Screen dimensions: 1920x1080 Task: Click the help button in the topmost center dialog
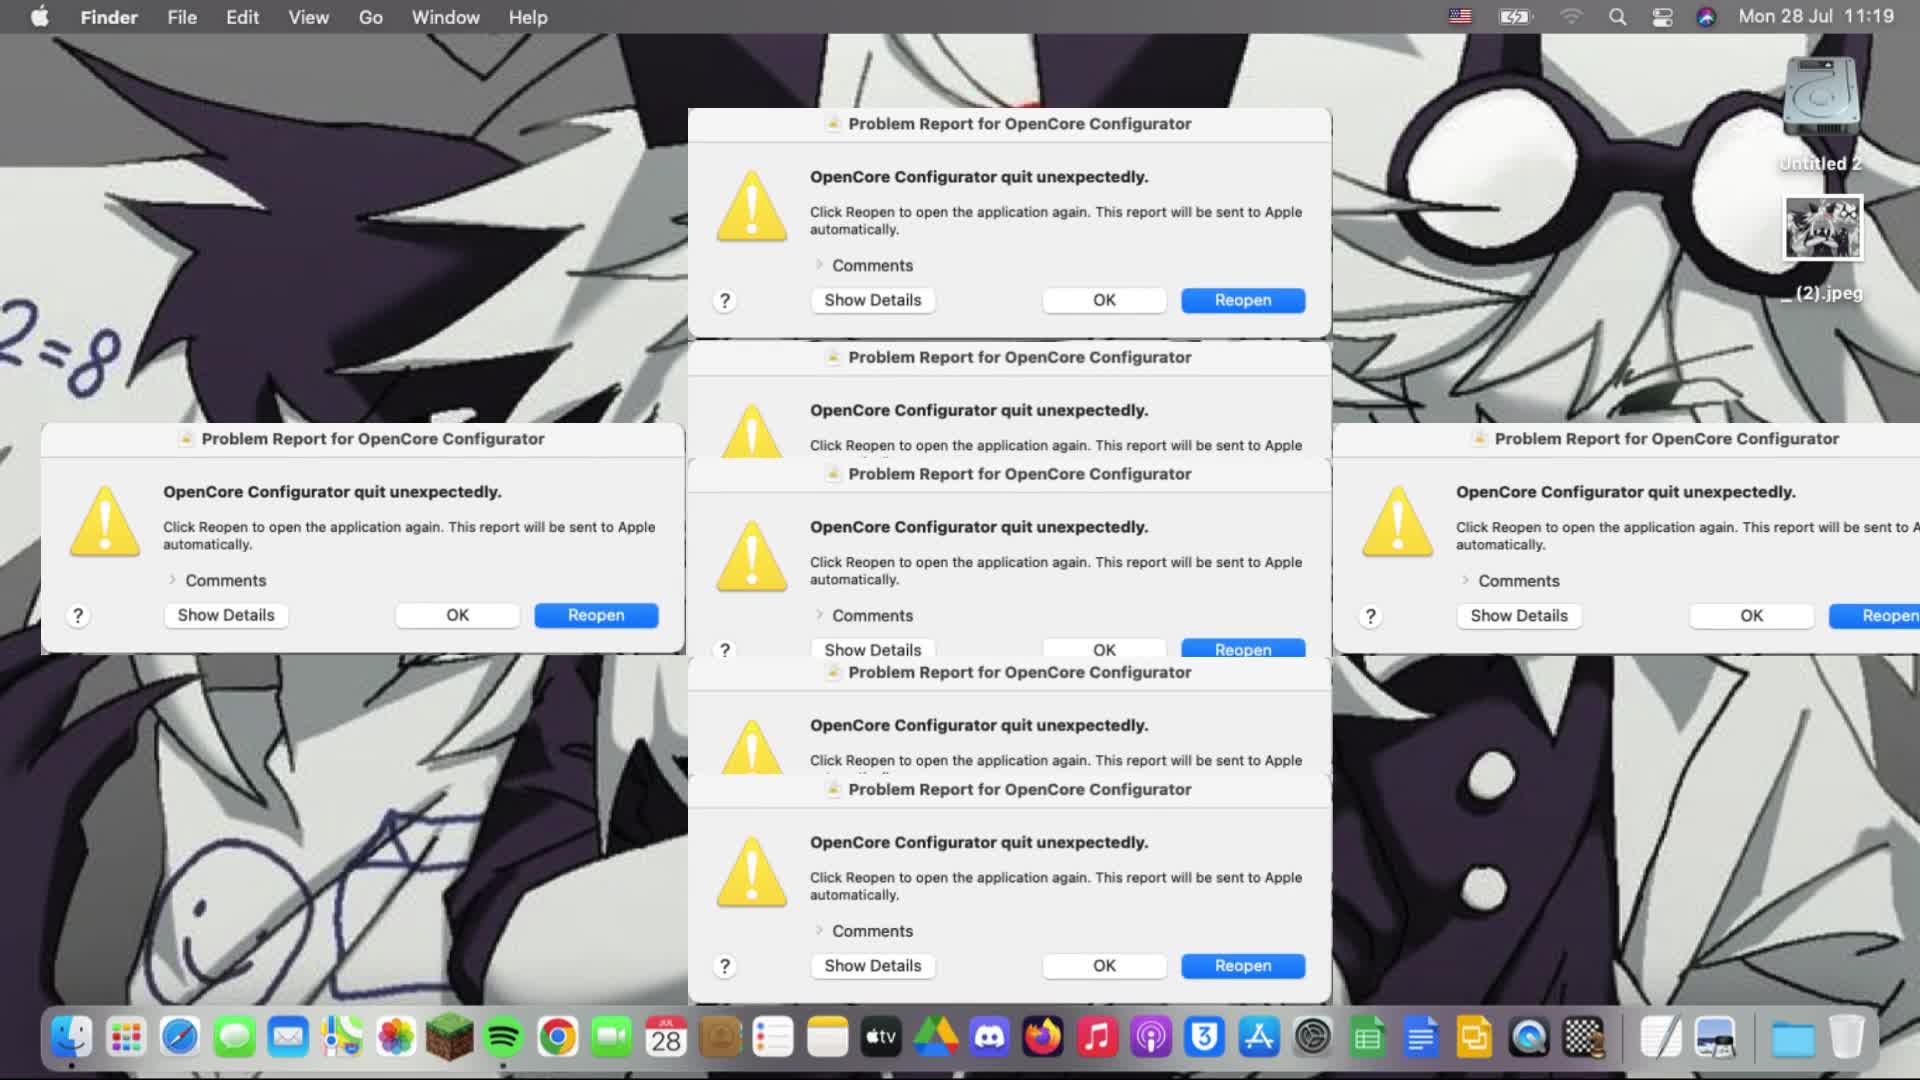coord(725,301)
